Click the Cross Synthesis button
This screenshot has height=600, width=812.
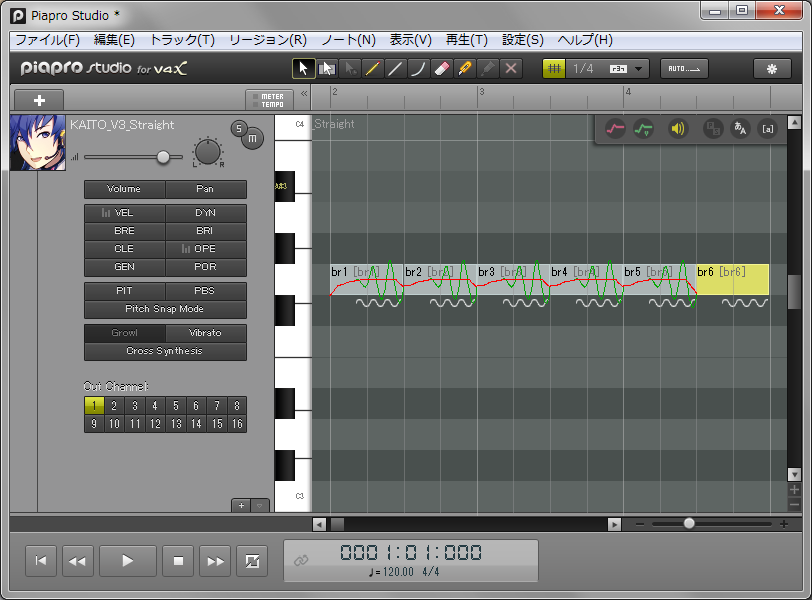(165, 351)
